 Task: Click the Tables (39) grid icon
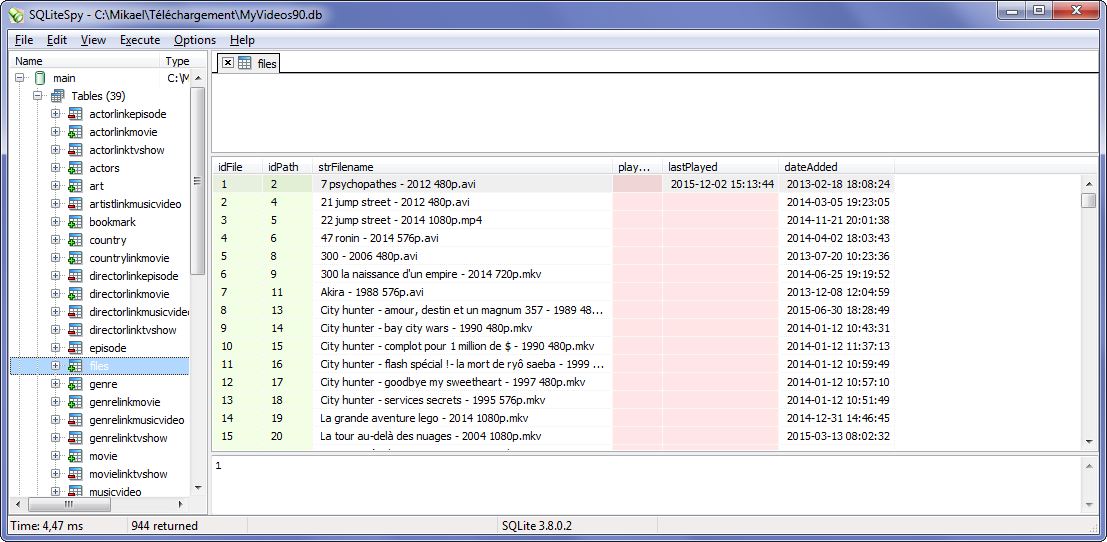(58, 96)
